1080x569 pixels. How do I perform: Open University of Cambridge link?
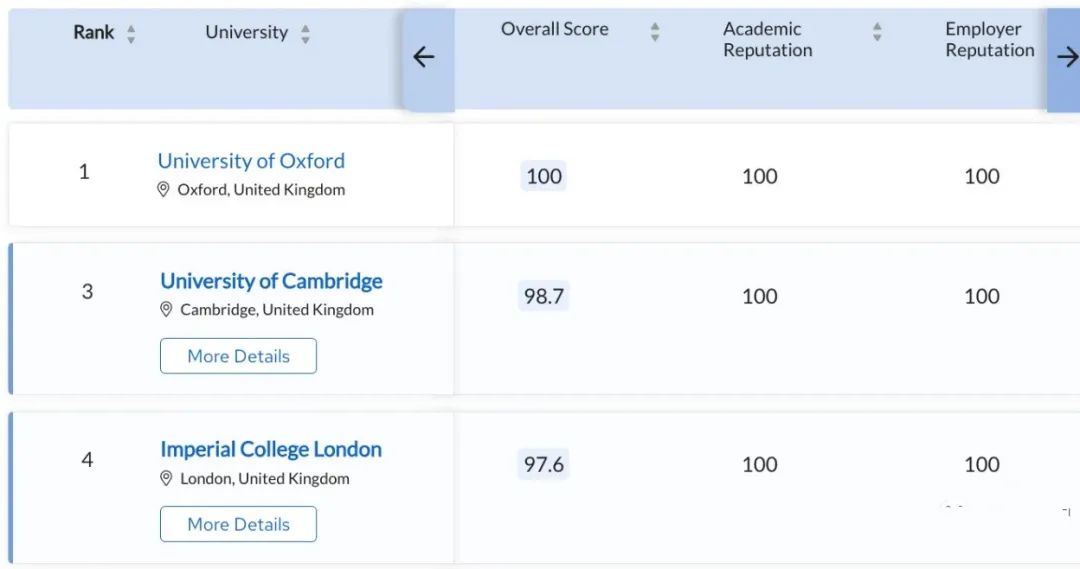tap(271, 281)
